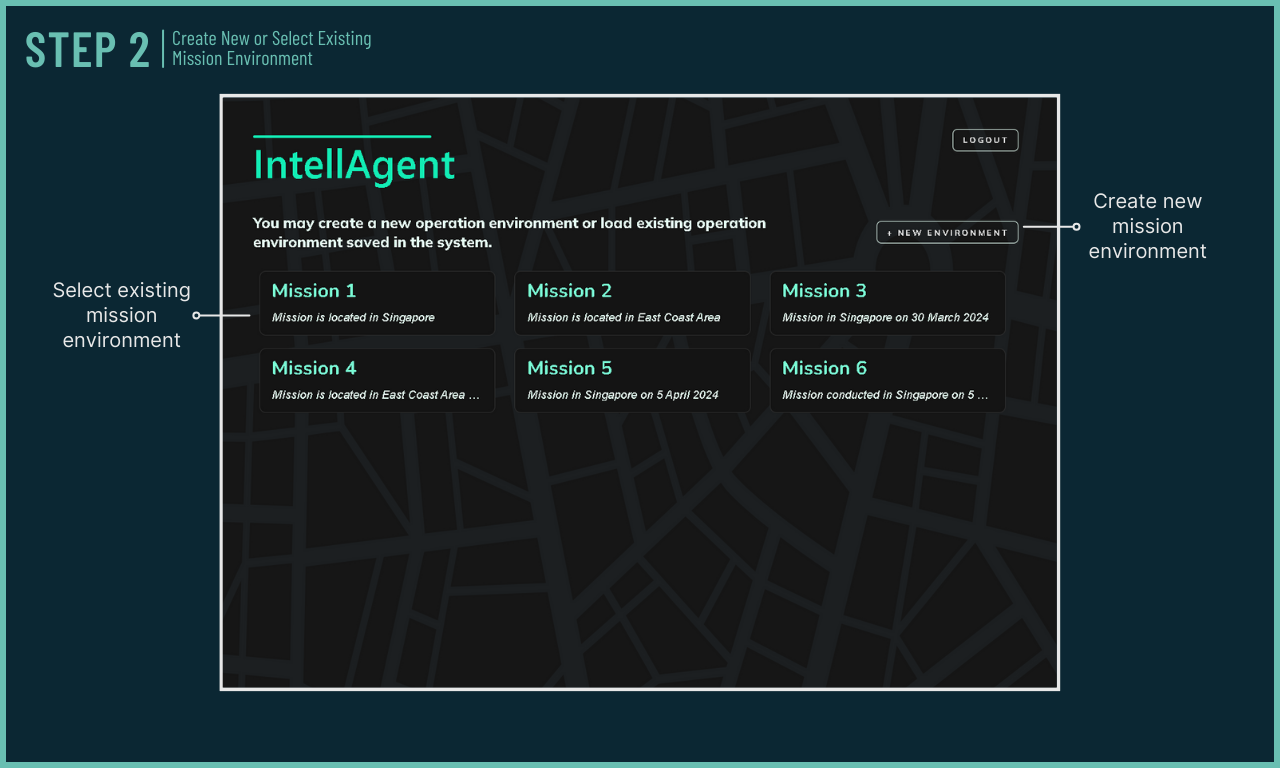Open the Mission 1 card

377,303
